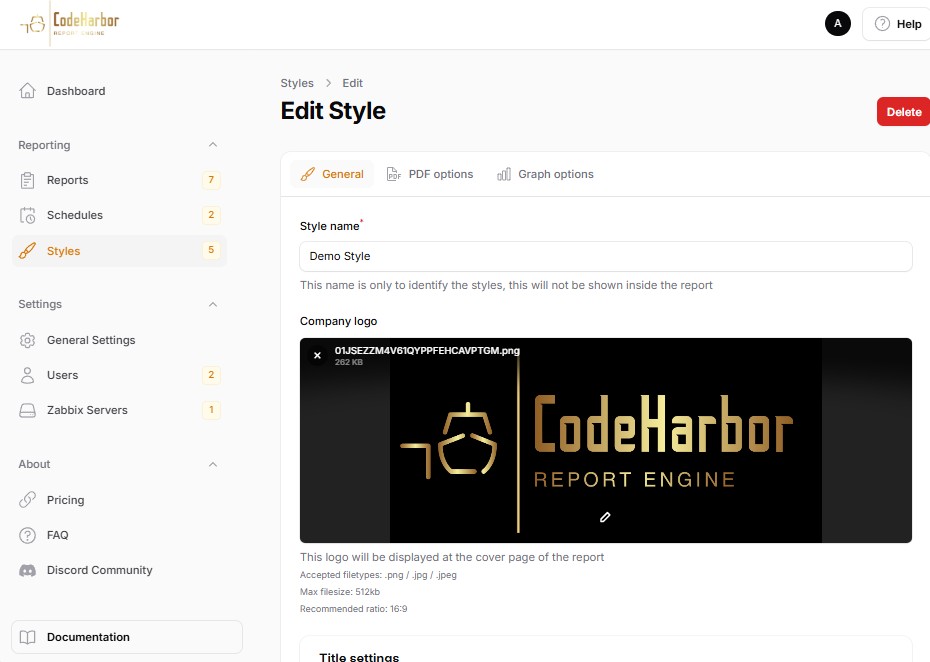Click Styles in the breadcrumb
Image resolution: width=930 pixels, height=662 pixels.
(297, 83)
